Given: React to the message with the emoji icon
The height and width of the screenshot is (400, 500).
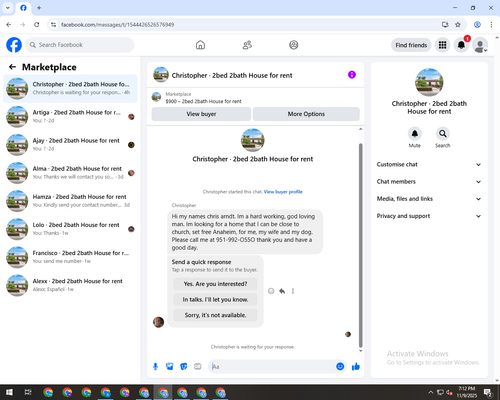Looking at the screenshot, I should click(x=271, y=291).
